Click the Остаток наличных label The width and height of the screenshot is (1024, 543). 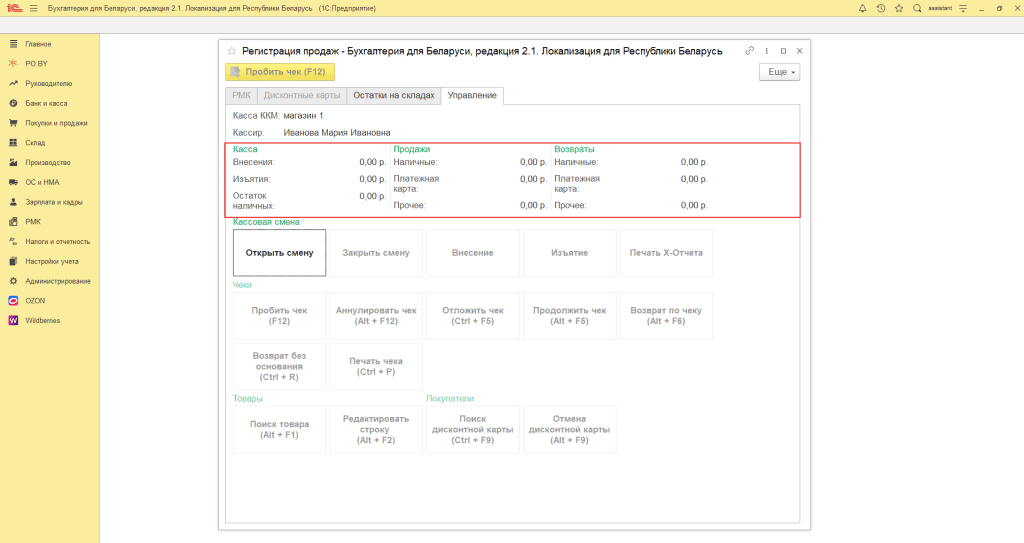(253, 201)
